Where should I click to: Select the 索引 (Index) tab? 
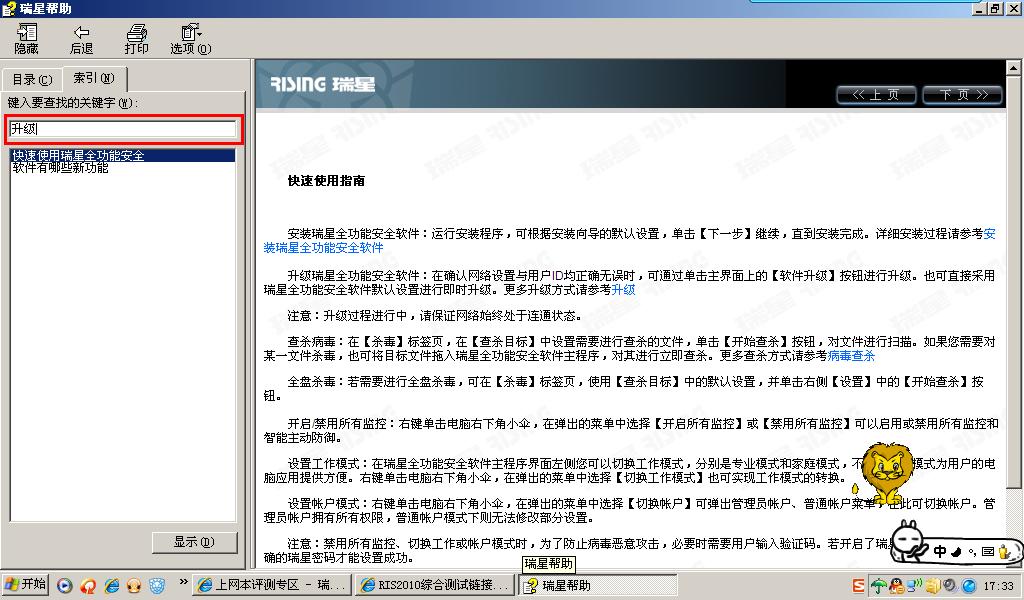click(x=93, y=78)
